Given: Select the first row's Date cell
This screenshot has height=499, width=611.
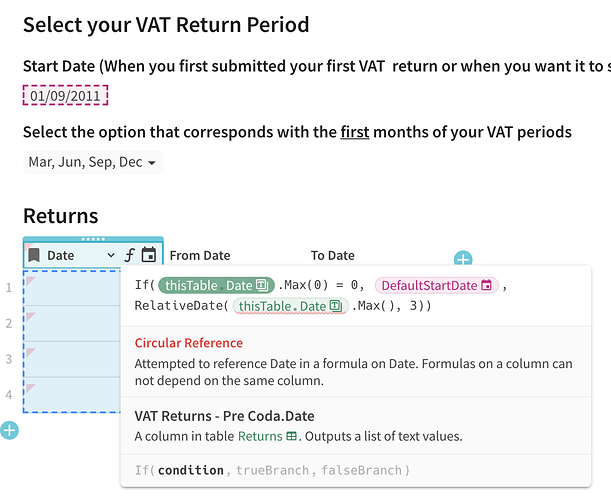Looking at the screenshot, I should 70,288.
